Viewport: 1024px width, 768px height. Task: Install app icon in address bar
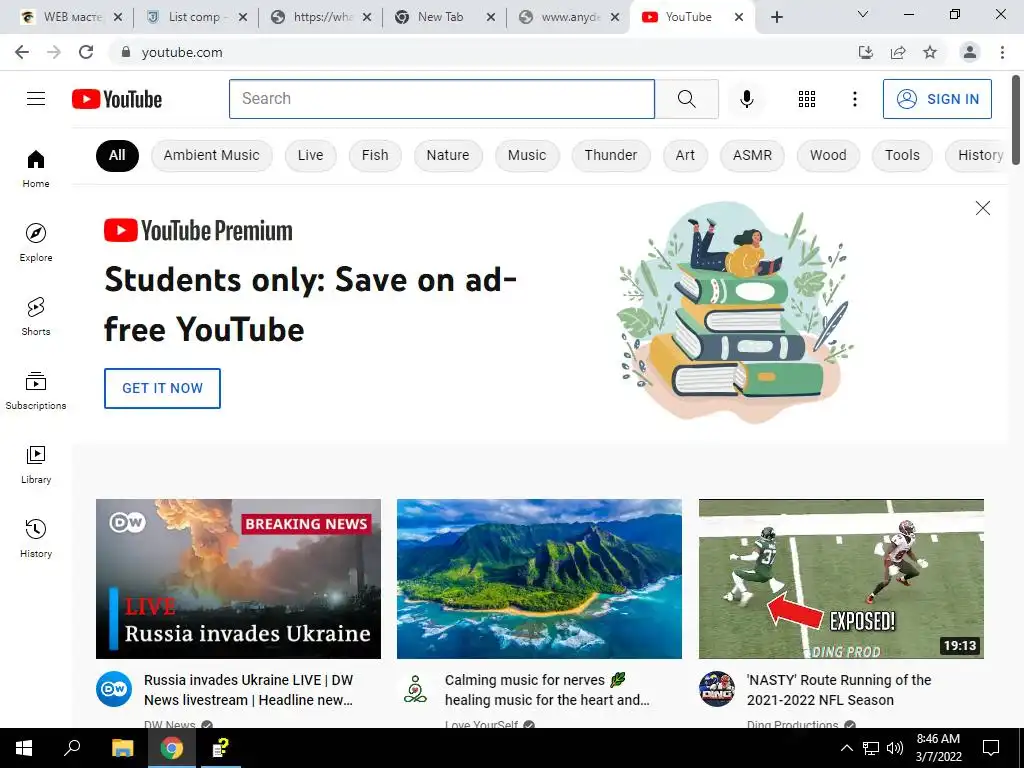pyautogui.click(x=866, y=52)
